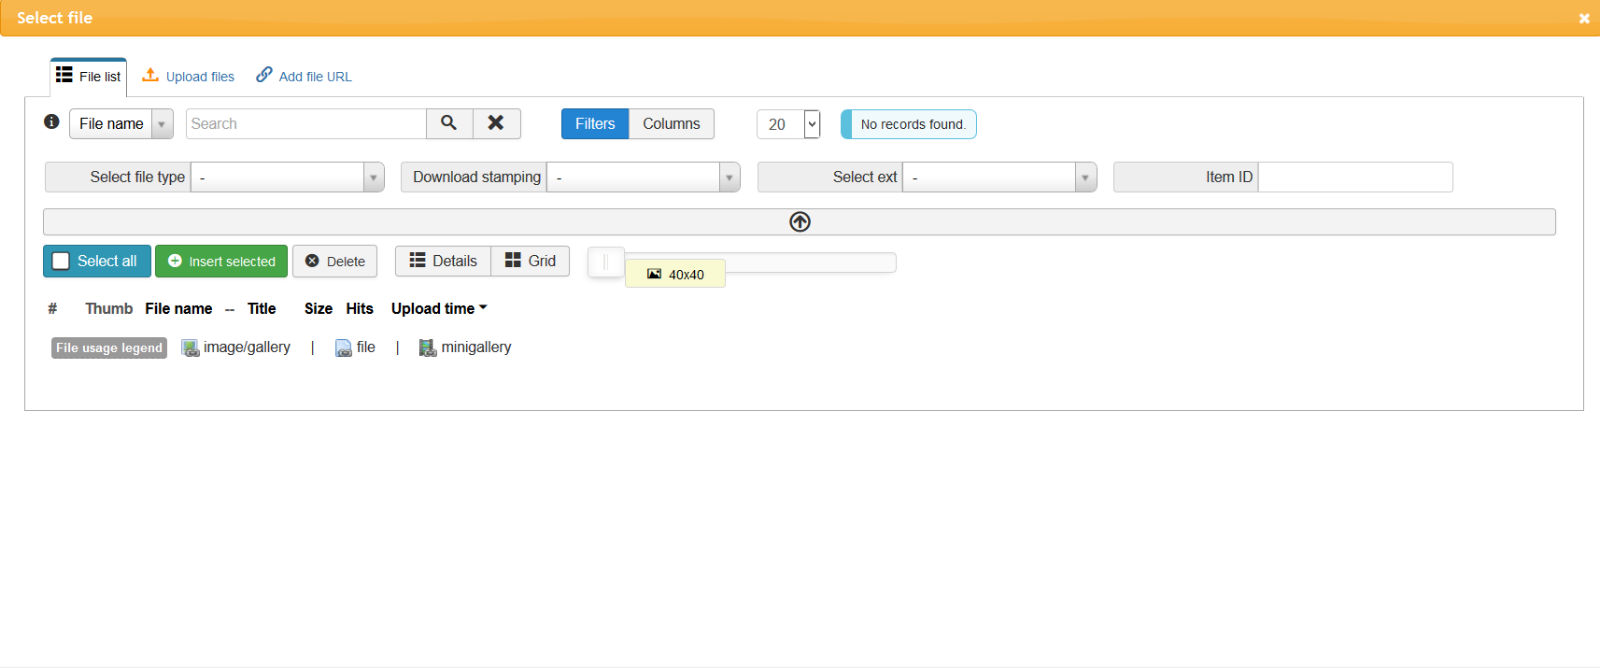Click the 40x40 thumbnail size label
1600x668 pixels.
point(676,274)
